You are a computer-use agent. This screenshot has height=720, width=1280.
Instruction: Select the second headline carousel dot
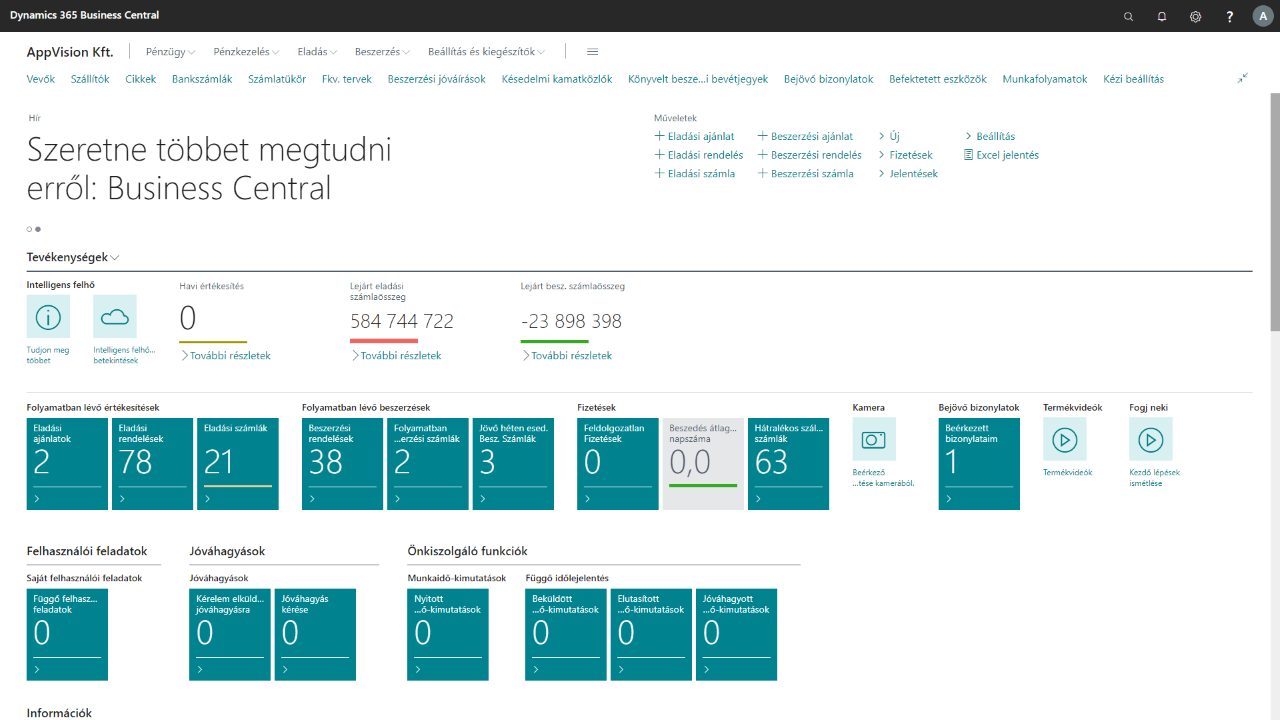coord(38,229)
